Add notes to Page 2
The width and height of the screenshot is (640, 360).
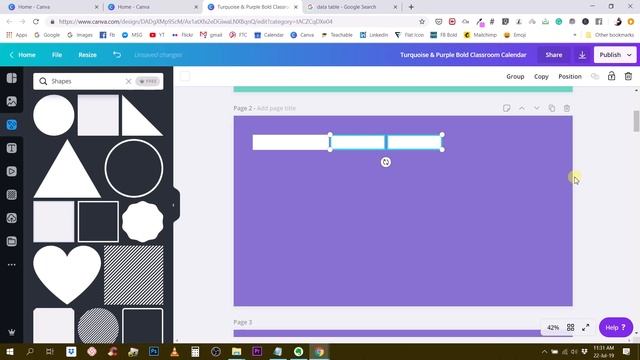tap(507, 108)
